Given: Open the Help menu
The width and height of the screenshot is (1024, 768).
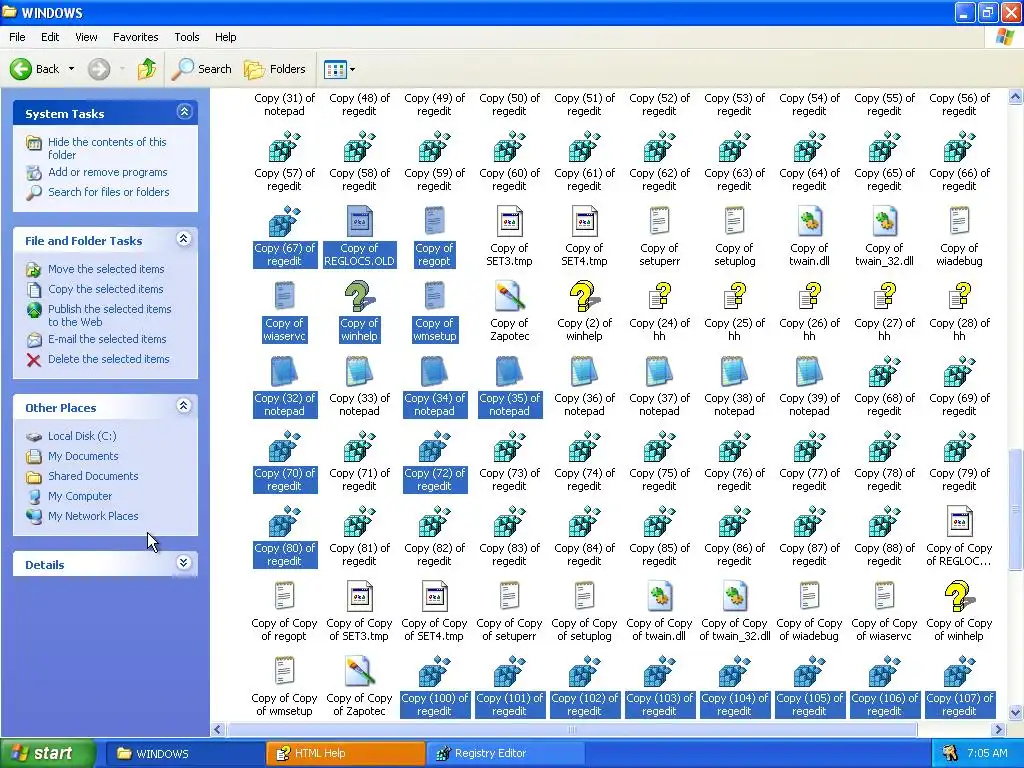Looking at the screenshot, I should [x=225, y=37].
